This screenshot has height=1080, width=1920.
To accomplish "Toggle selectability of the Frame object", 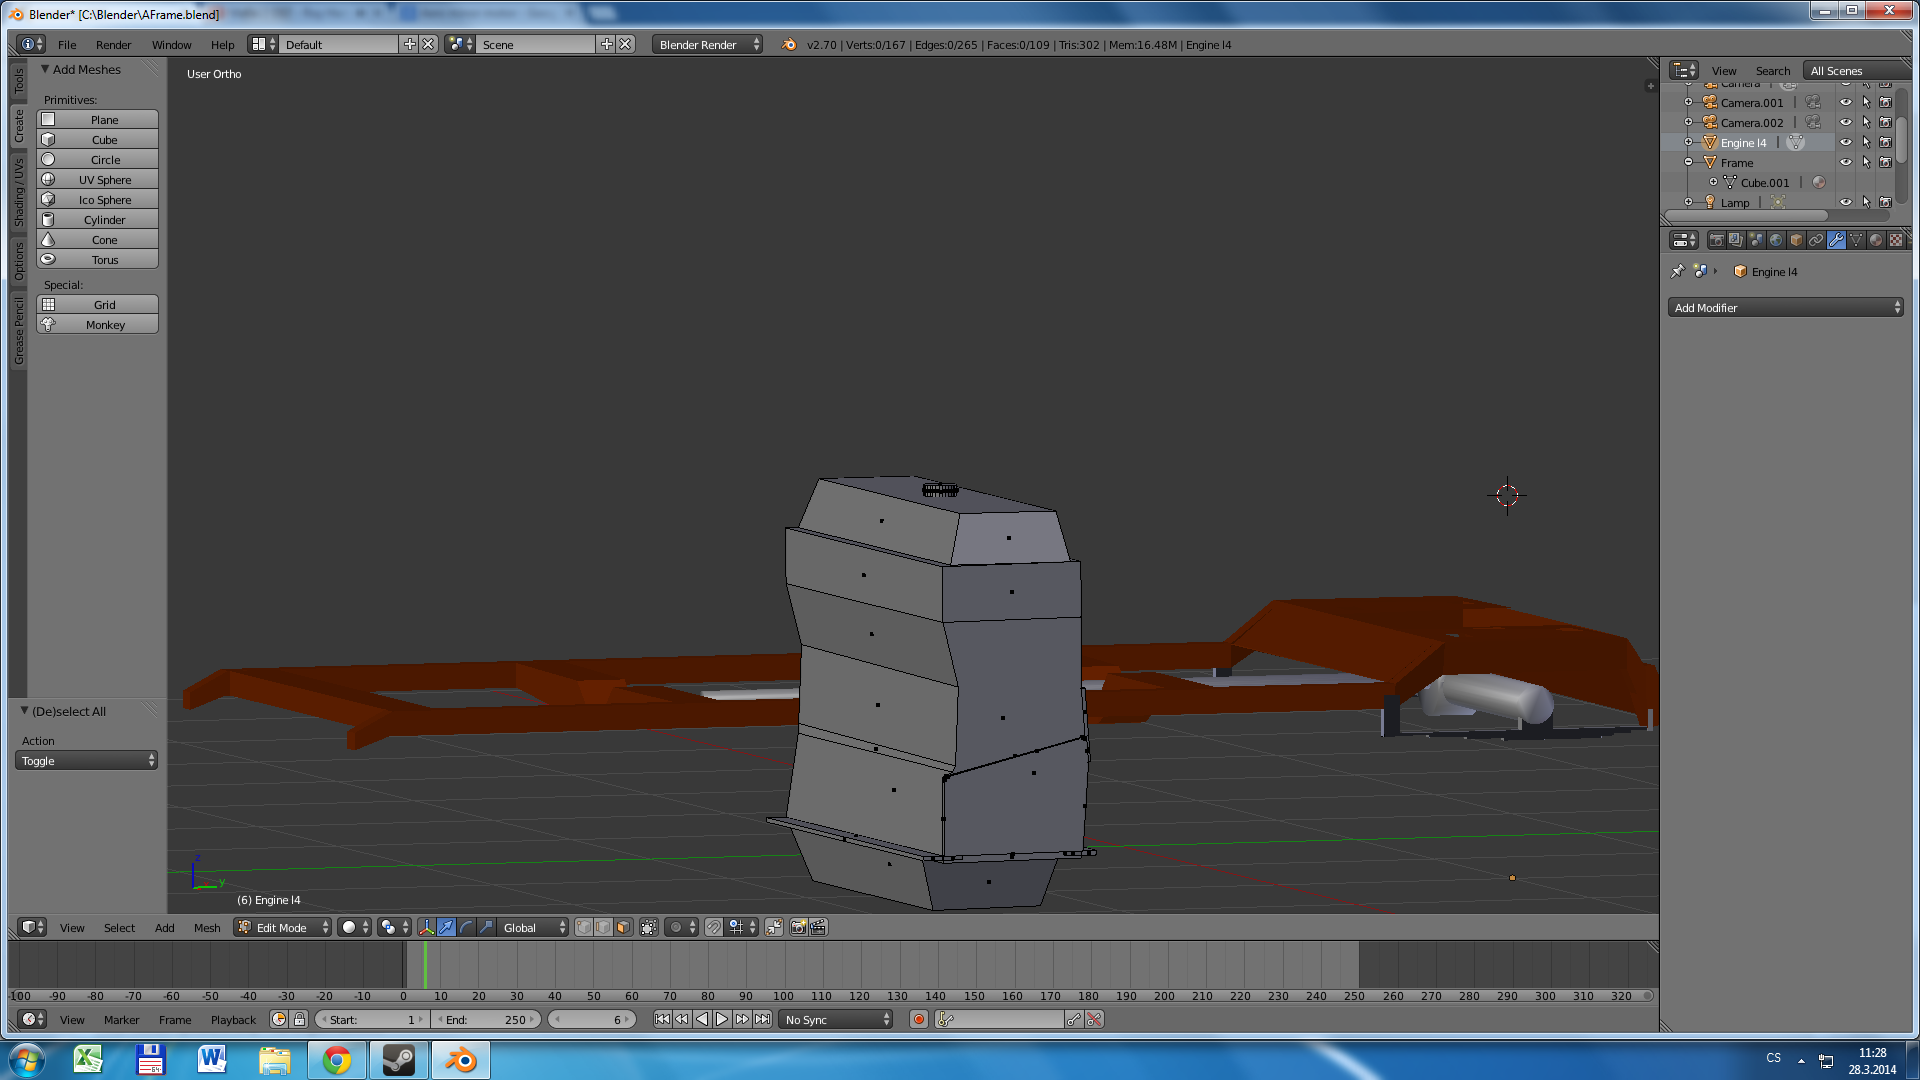I will click(x=1866, y=162).
